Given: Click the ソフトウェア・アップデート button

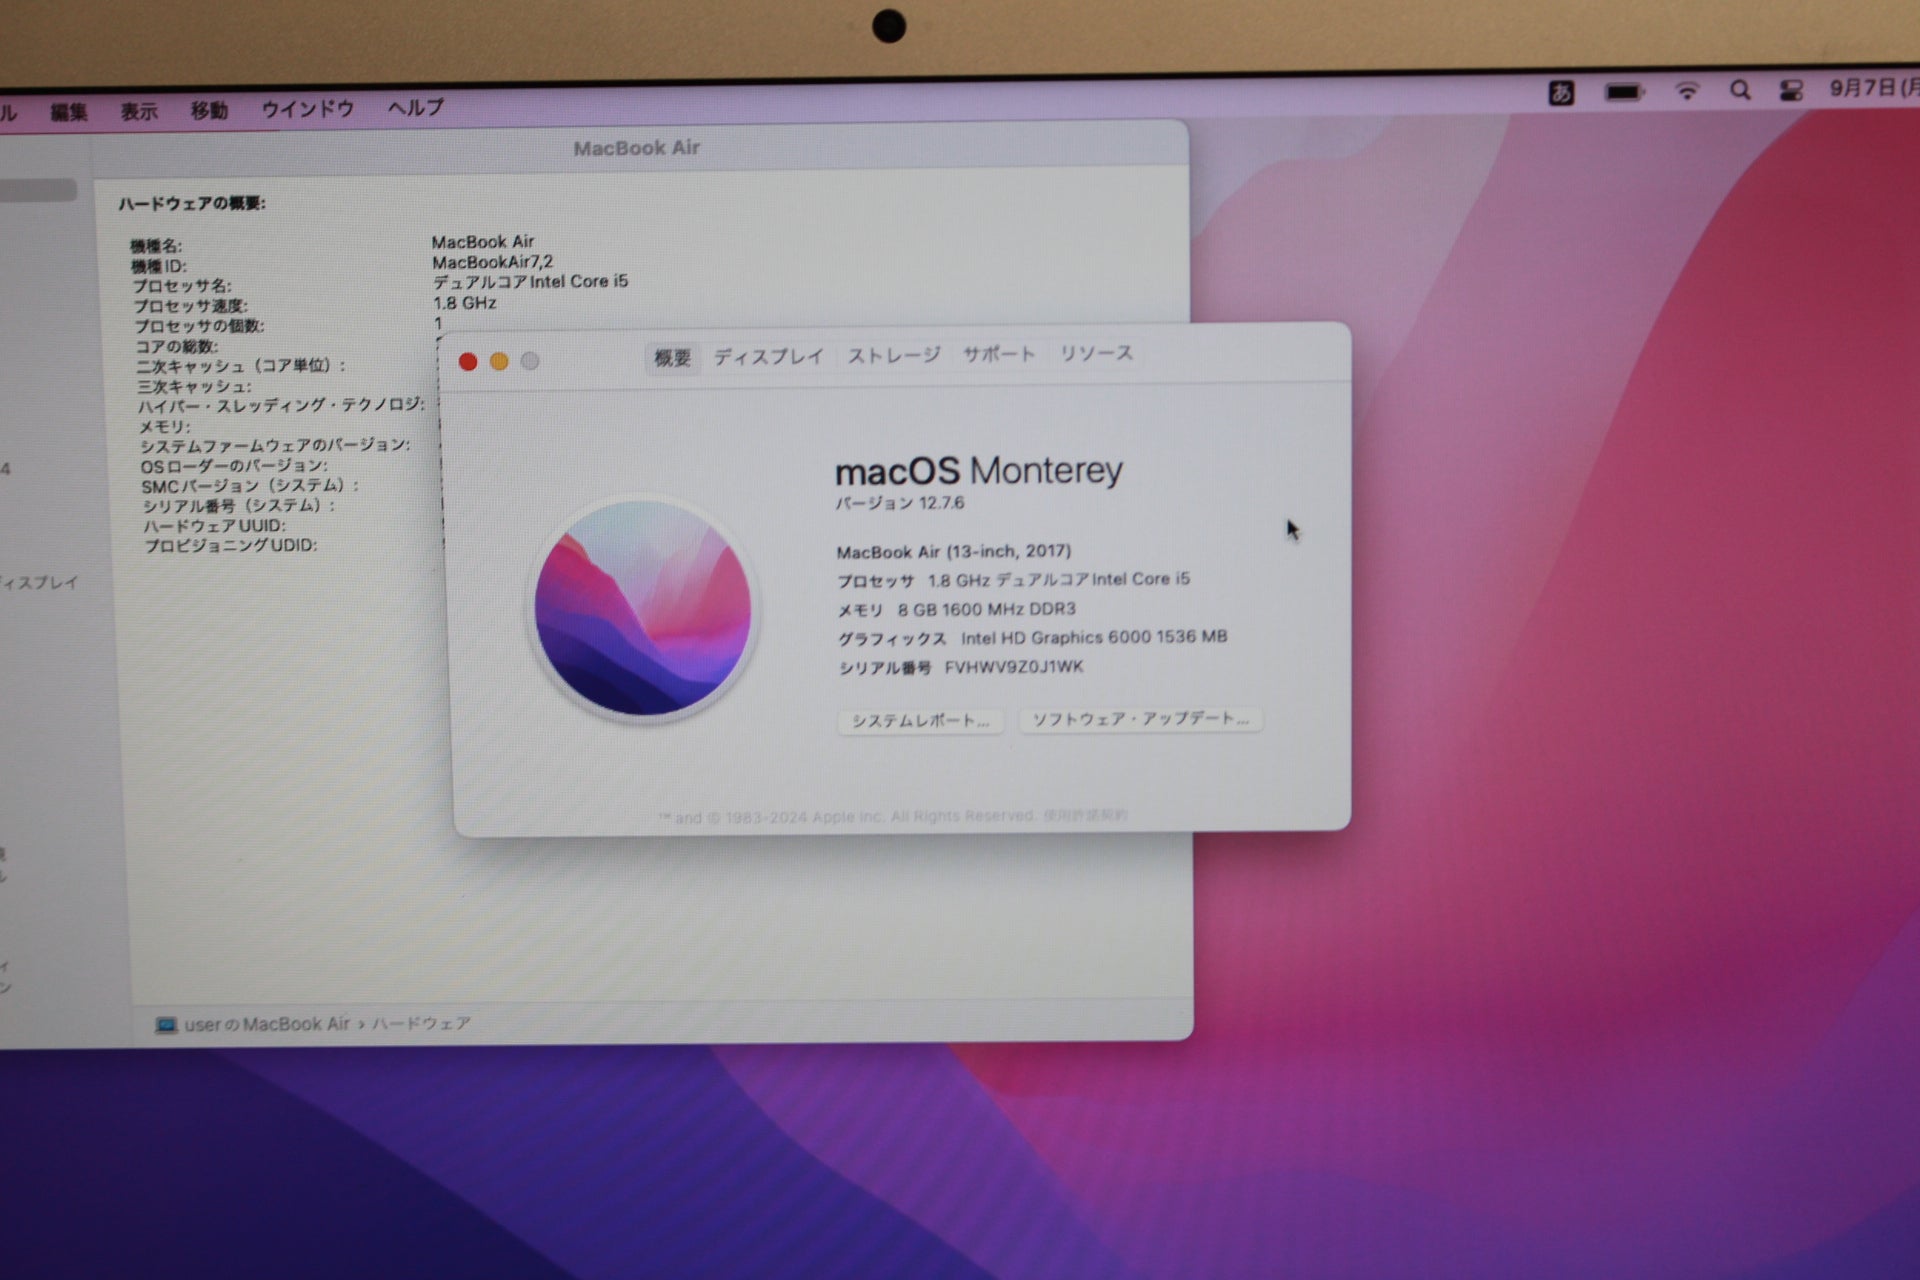Looking at the screenshot, I should 1140,719.
